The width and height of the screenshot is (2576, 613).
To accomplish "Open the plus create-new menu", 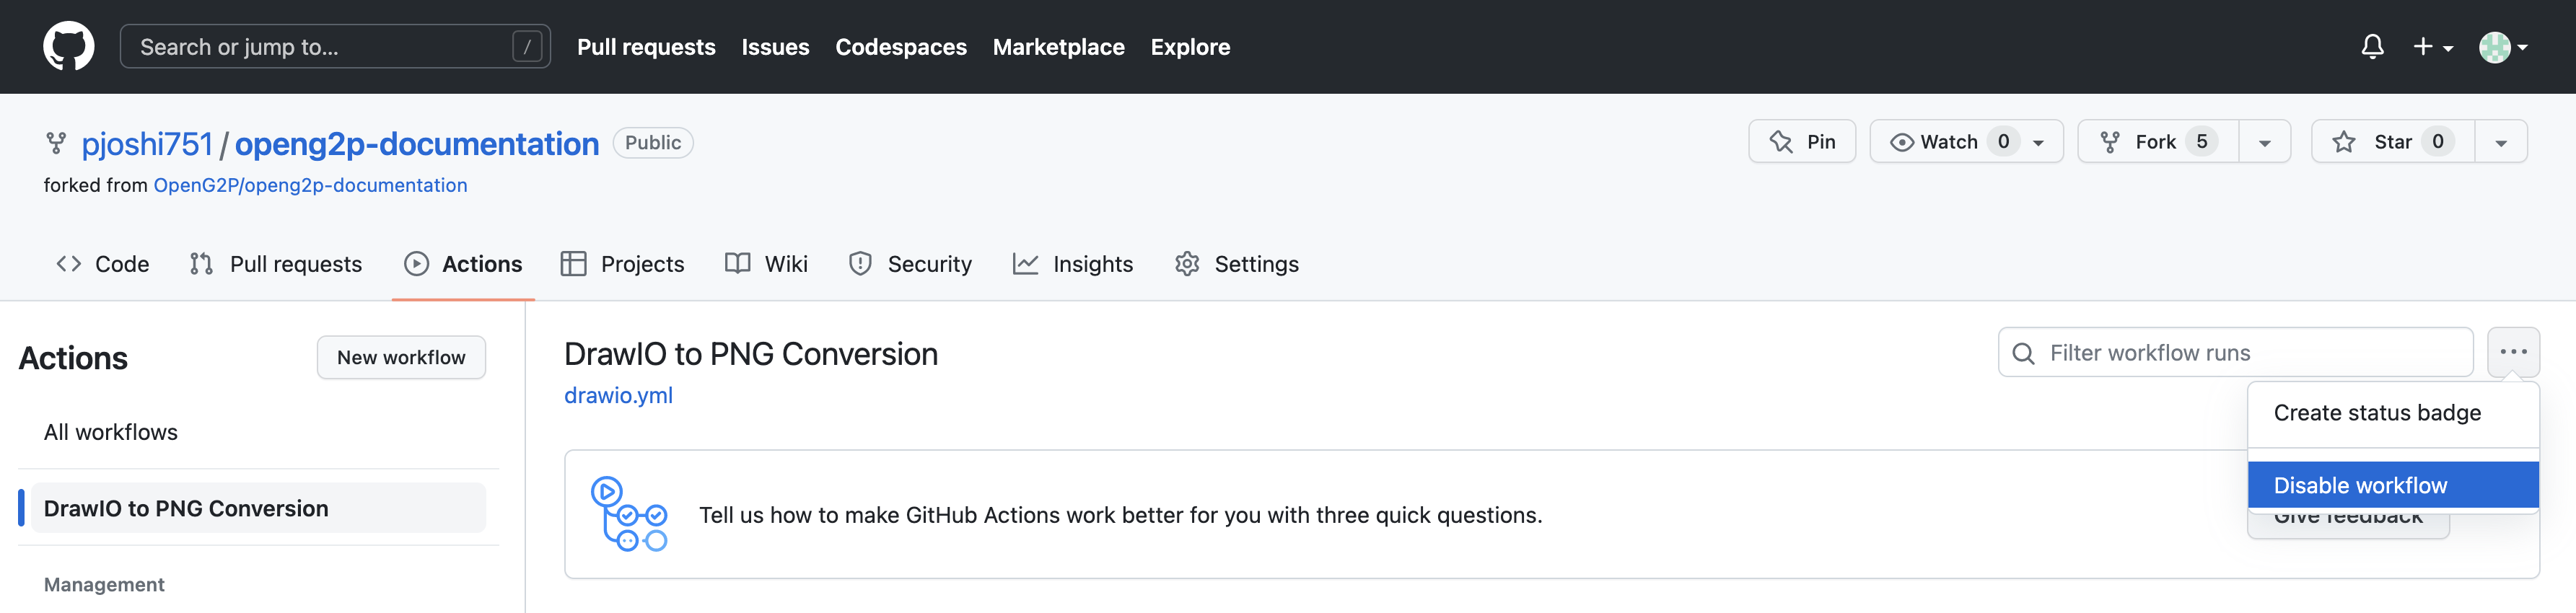I will 2432,46.
